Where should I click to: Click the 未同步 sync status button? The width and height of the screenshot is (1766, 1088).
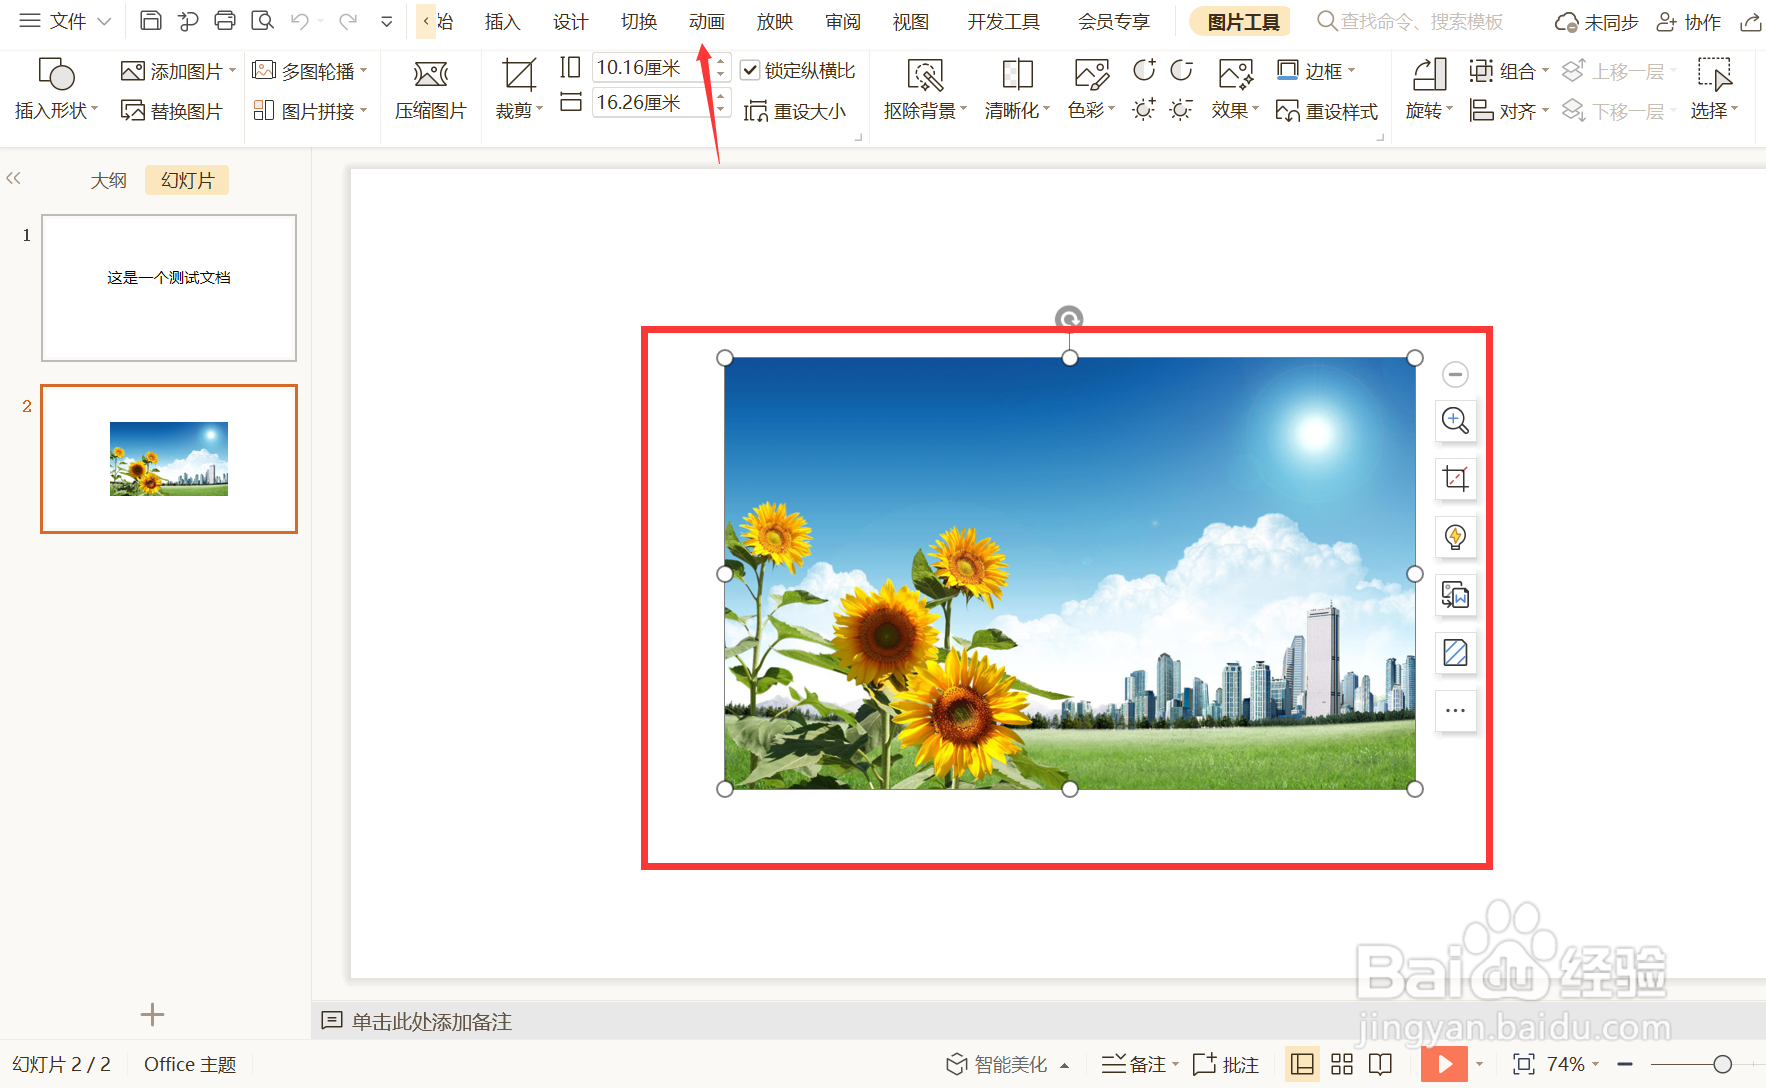pyautogui.click(x=1596, y=21)
